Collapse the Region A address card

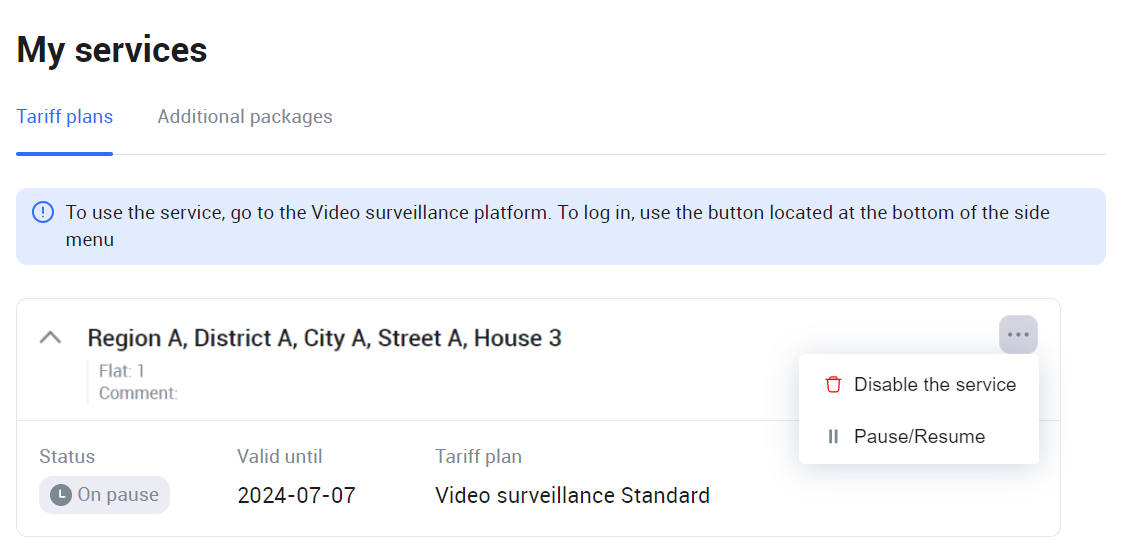(50, 338)
